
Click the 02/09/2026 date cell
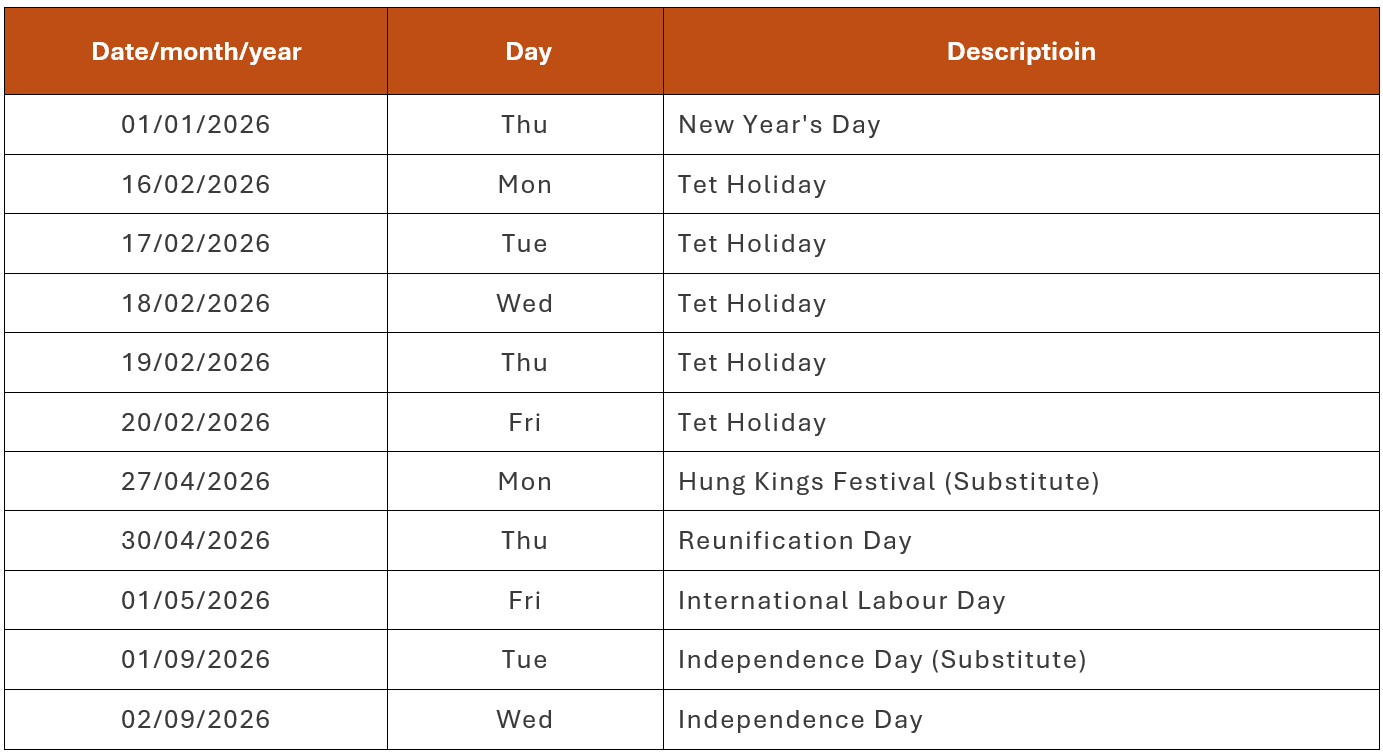(196, 720)
